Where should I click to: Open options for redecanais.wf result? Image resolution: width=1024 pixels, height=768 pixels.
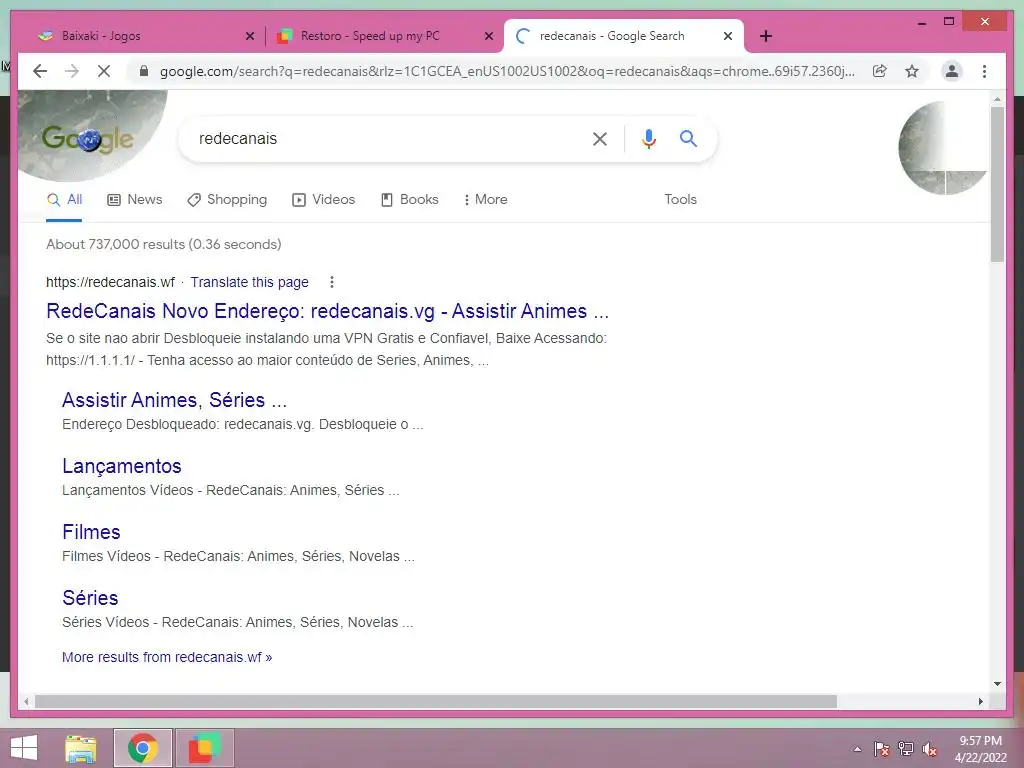[332, 282]
